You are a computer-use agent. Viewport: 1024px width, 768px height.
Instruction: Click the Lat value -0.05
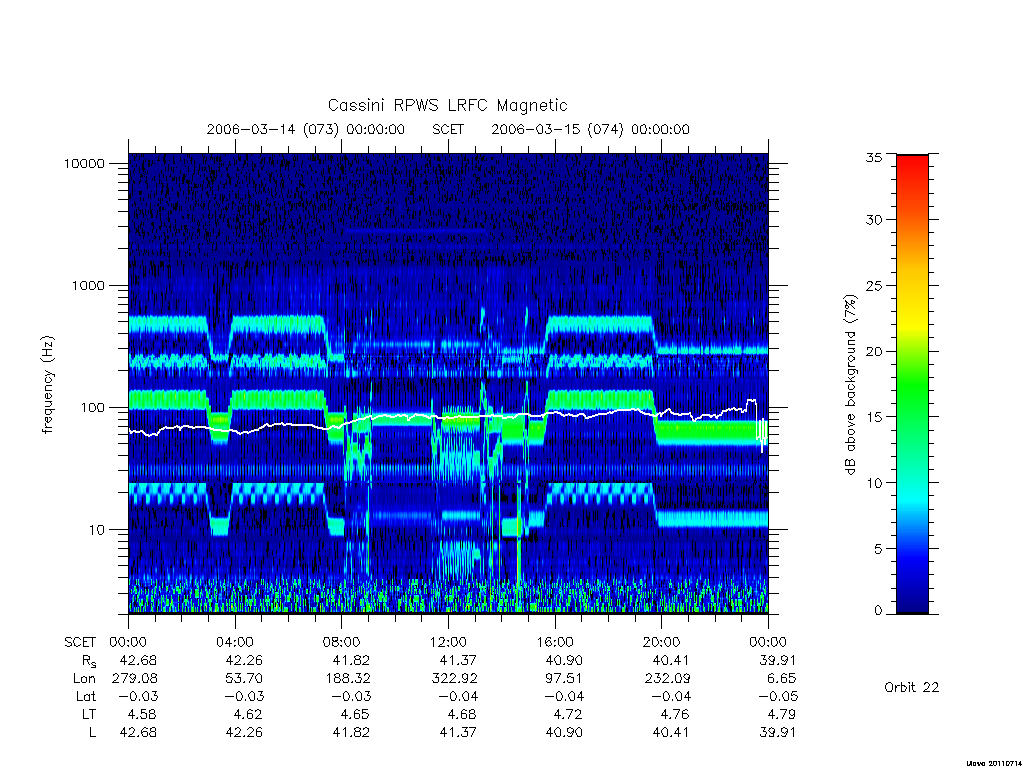click(778, 697)
